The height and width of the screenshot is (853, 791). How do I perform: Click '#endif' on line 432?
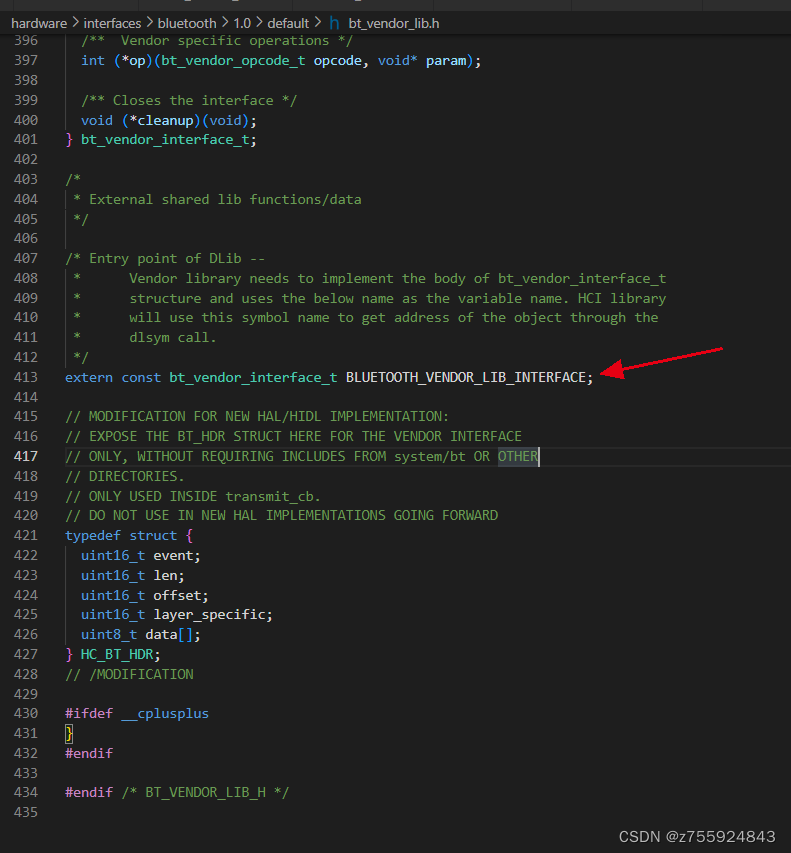[x=89, y=753]
